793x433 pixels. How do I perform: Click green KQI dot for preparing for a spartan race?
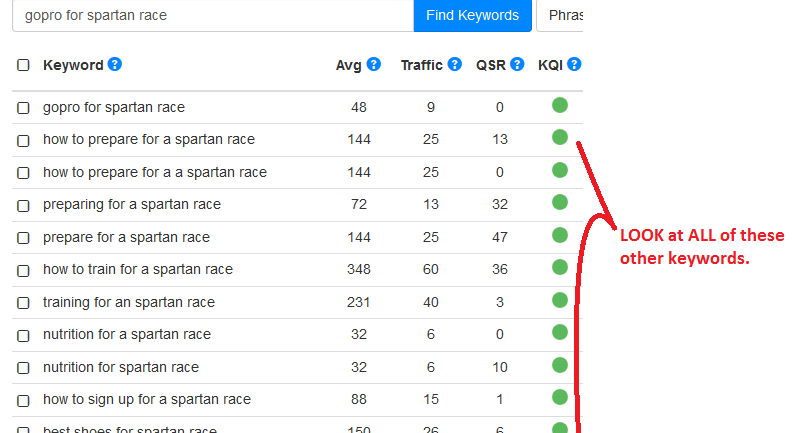tap(560, 202)
